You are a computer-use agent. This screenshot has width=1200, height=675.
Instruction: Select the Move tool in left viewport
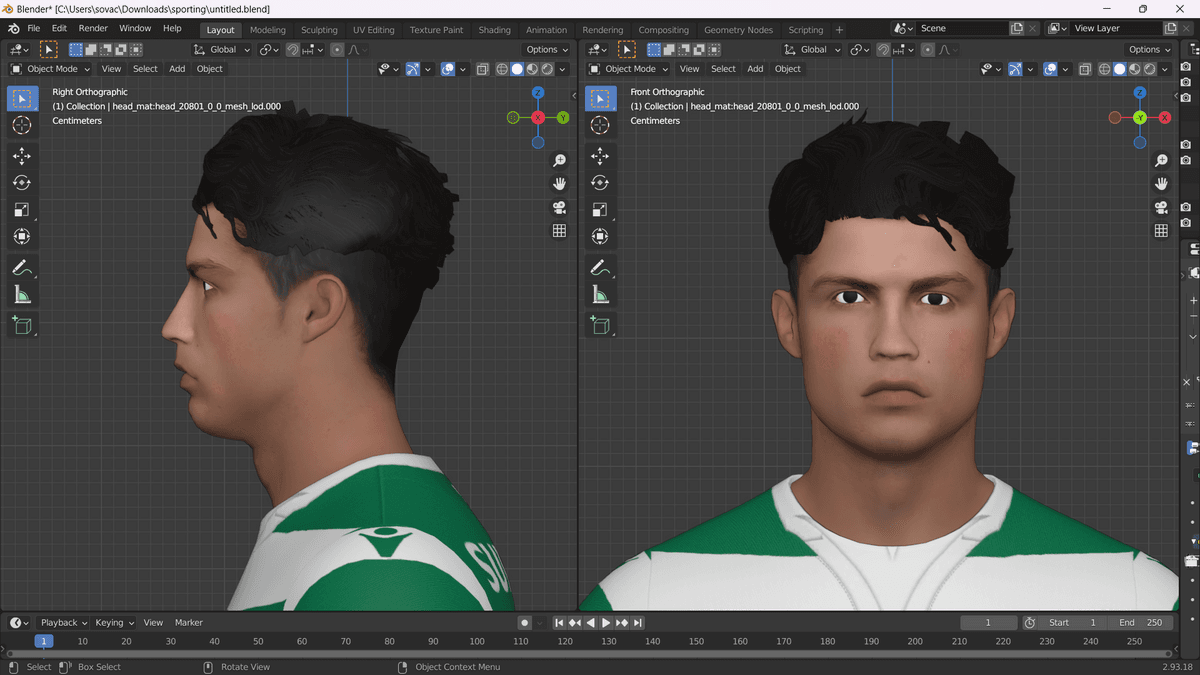[22, 156]
